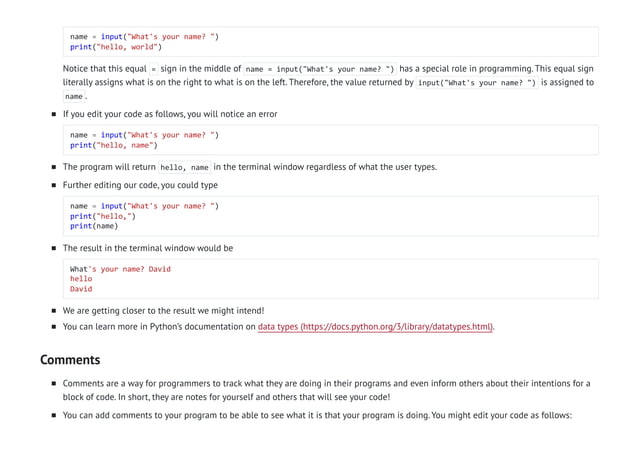Click the sentence "We are getting closer to the result"
This screenshot has width=638, height=451.
click(163, 311)
